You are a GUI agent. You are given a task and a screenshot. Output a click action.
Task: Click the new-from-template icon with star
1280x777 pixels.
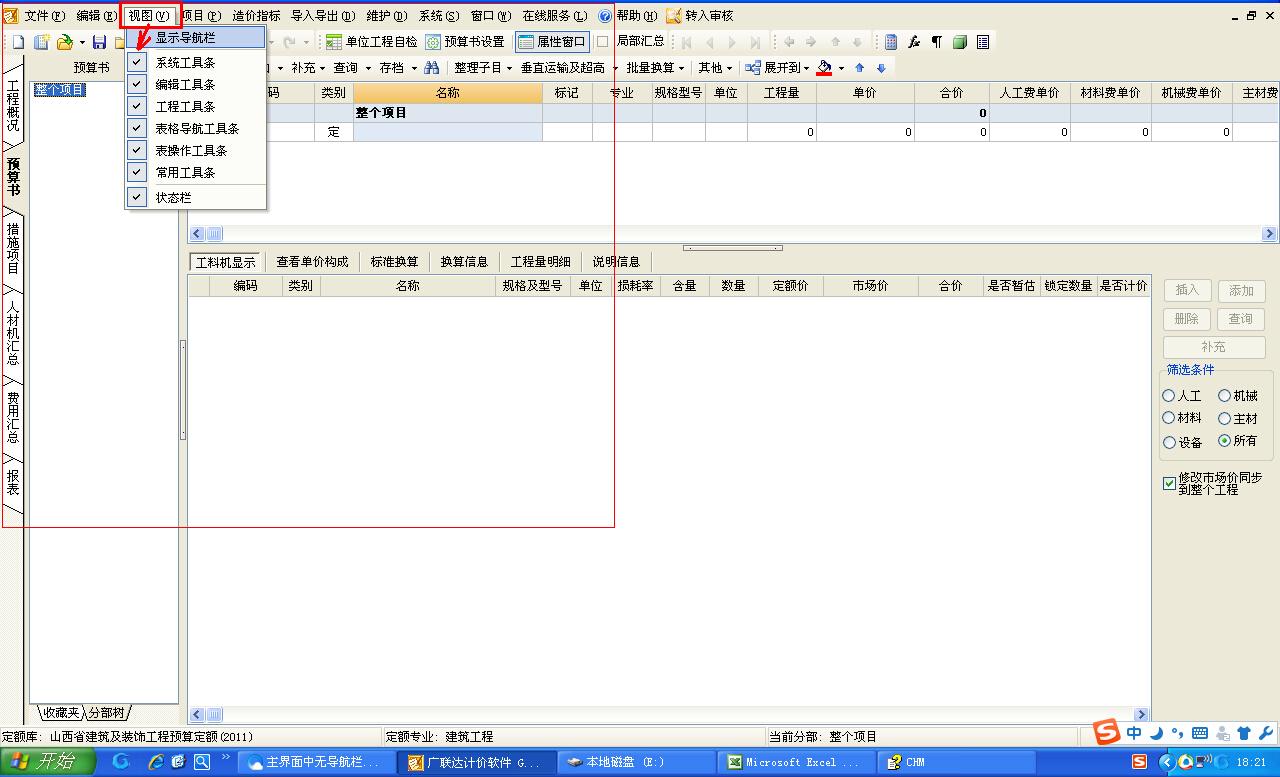pyautogui.click(x=41, y=42)
